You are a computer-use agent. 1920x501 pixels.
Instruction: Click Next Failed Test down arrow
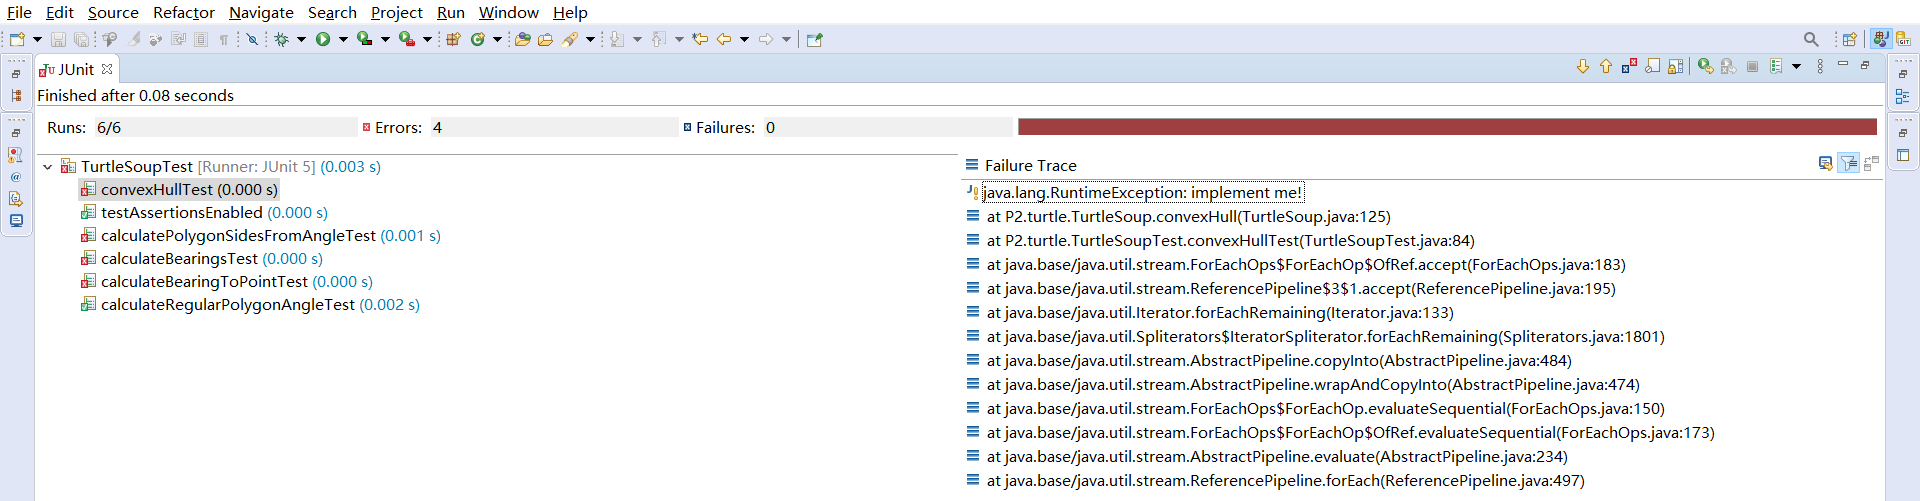(x=1583, y=66)
